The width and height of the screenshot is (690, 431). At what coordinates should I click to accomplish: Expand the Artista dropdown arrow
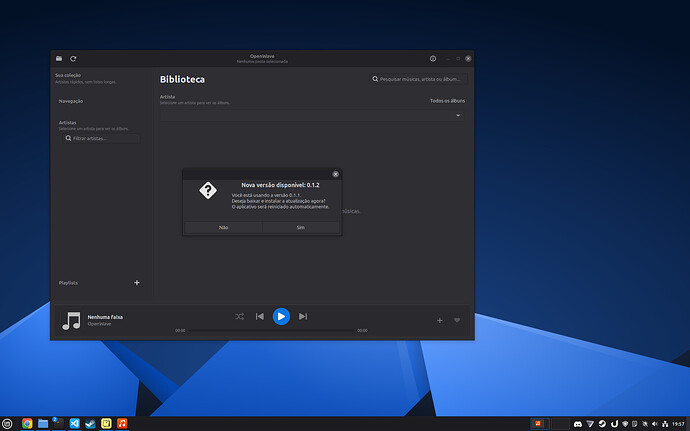[x=458, y=115]
